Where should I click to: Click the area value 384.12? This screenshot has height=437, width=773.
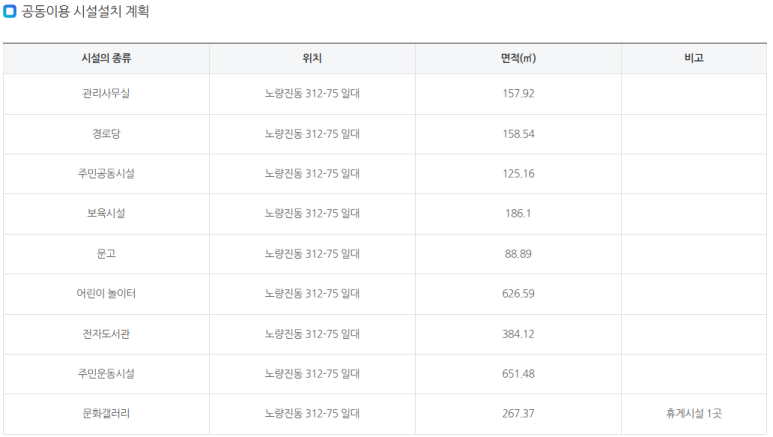[x=518, y=334]
